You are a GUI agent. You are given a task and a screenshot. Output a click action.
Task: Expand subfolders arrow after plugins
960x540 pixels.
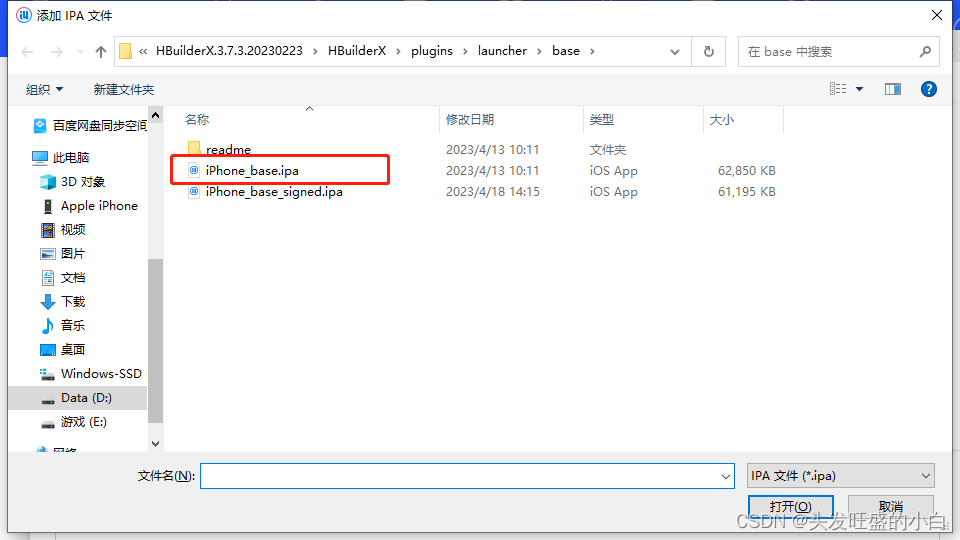[x=465, y=51]
